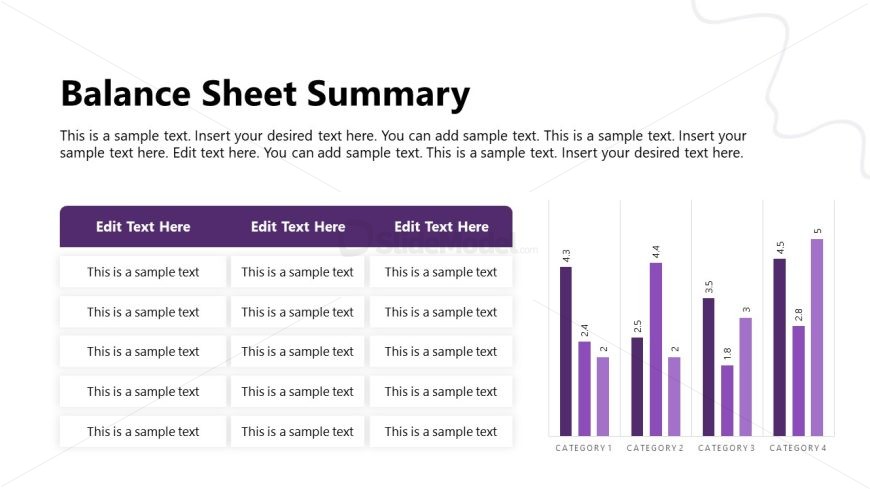Image resolution: width=870 pixels, height=489 pixels.
Task: Select the middle column's Edit Text Here header
Action: pyautogui.click(x=298, y=227)
